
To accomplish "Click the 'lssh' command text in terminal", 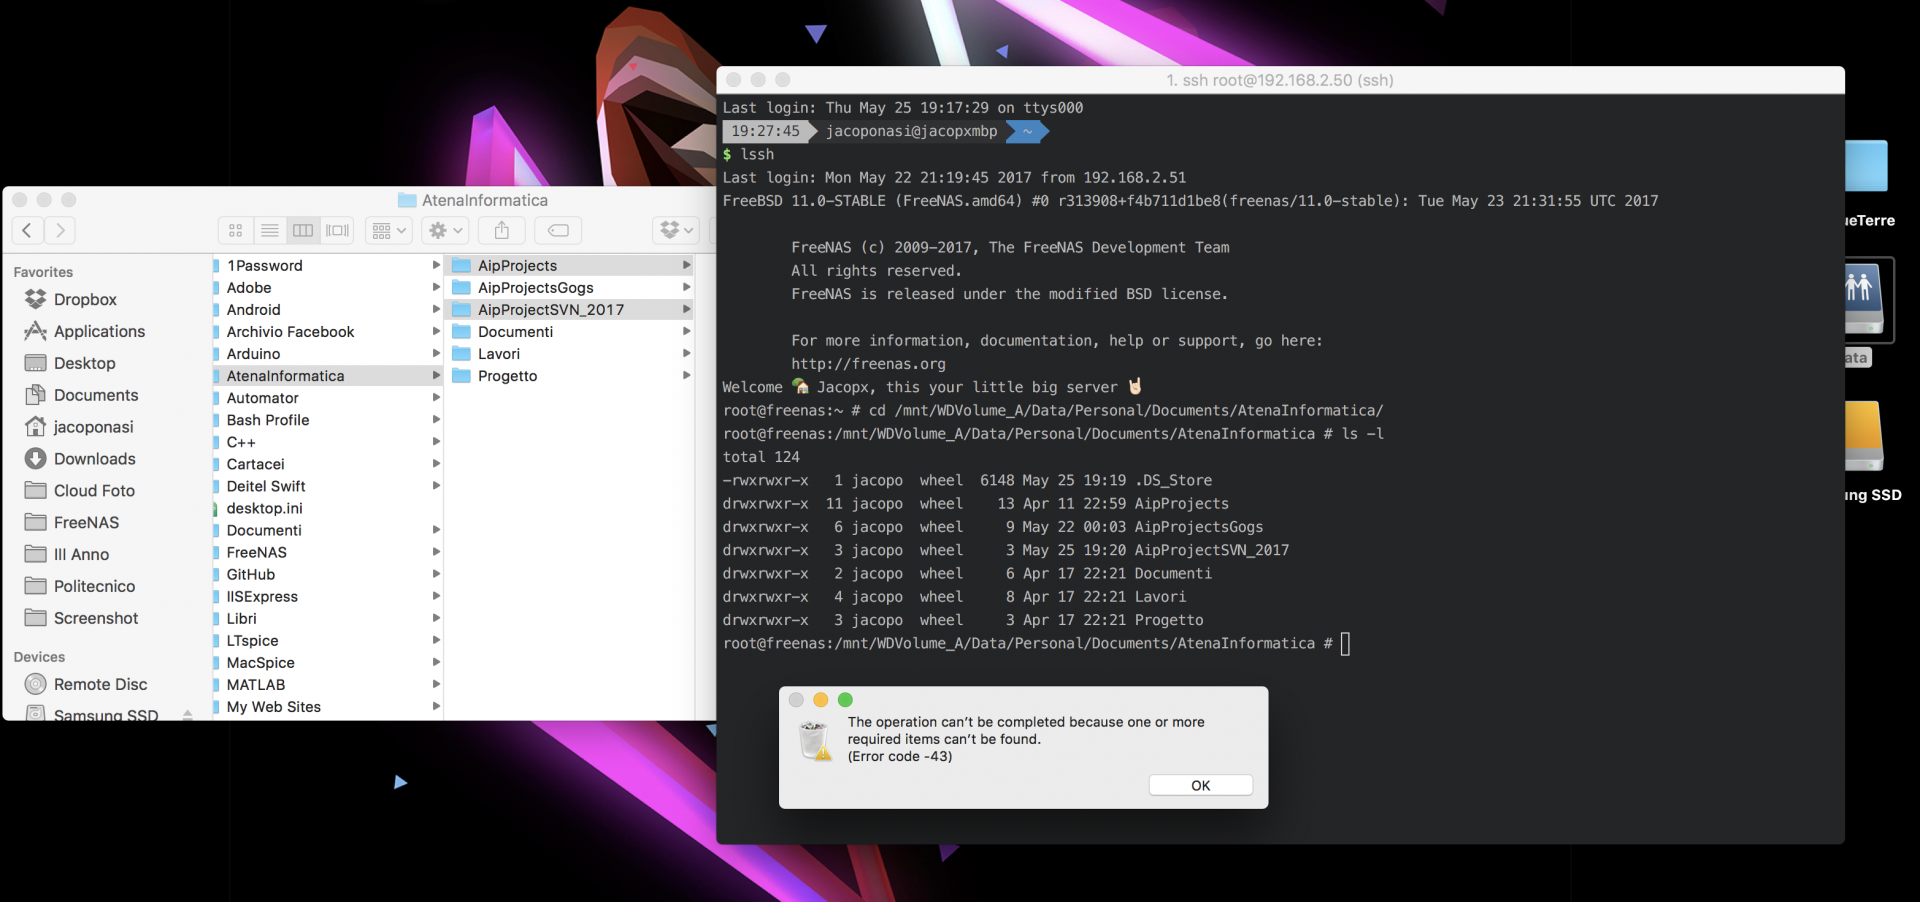I will (x=757, y=155).
